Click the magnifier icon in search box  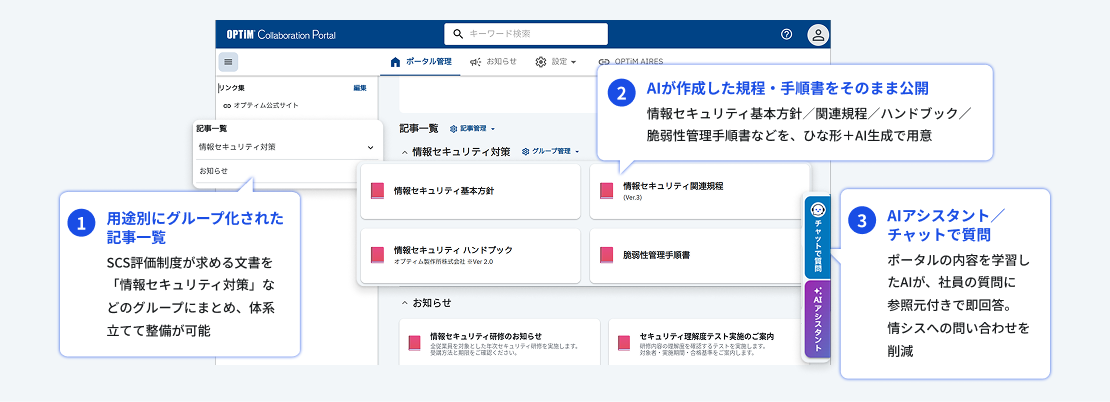[458, 33]
